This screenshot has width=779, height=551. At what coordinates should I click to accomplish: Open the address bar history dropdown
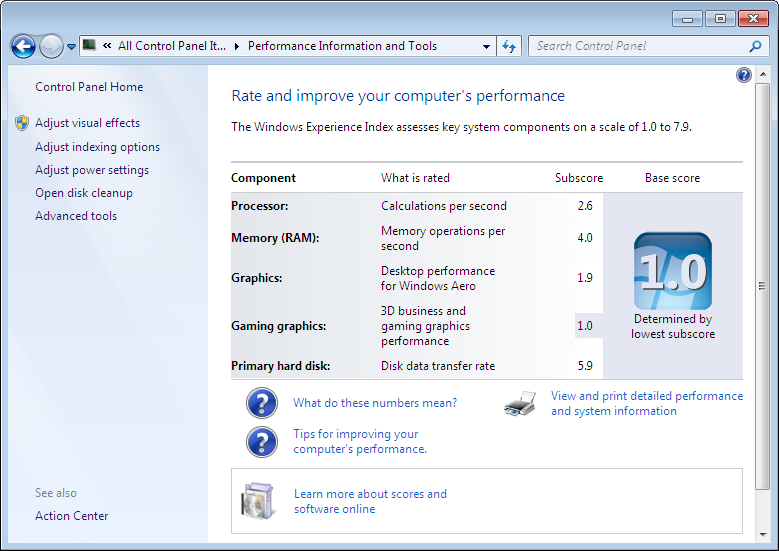tap(486, 46)
